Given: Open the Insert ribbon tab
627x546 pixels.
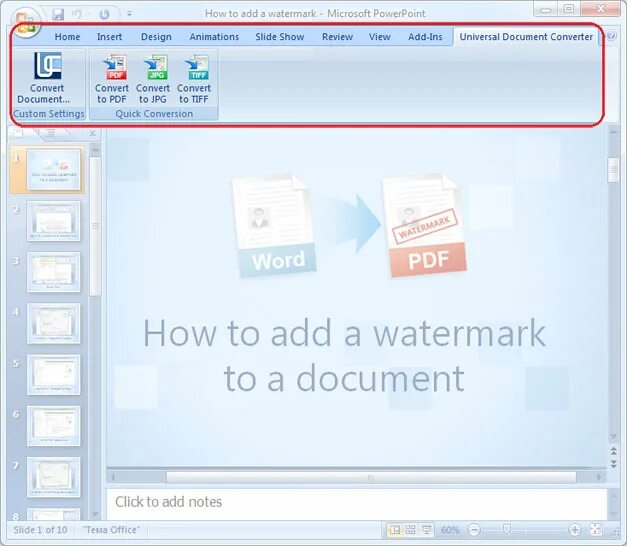Looking at the screenshot, I should pos(109,37).
